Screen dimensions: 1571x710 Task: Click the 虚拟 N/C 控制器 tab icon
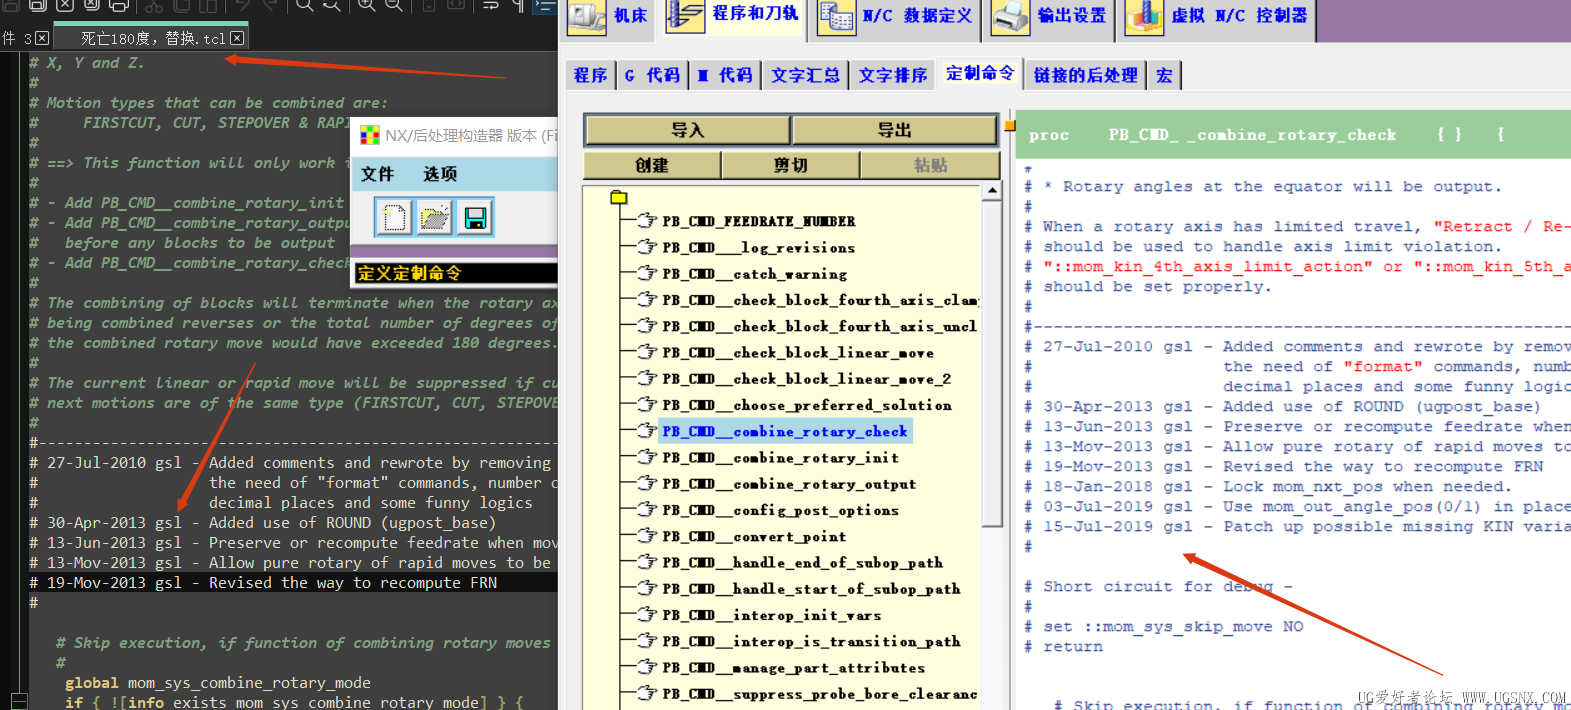pos(1144,16)
